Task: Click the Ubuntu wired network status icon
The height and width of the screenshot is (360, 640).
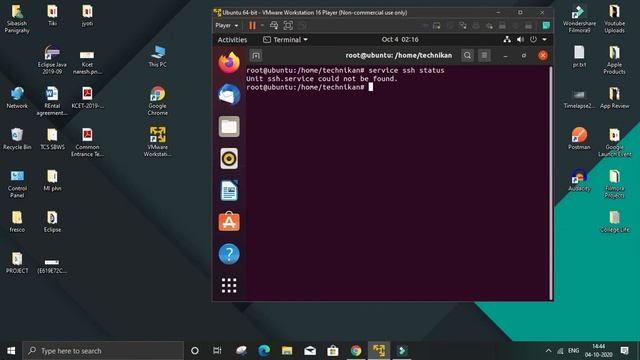Action: (x=507, y=40)
